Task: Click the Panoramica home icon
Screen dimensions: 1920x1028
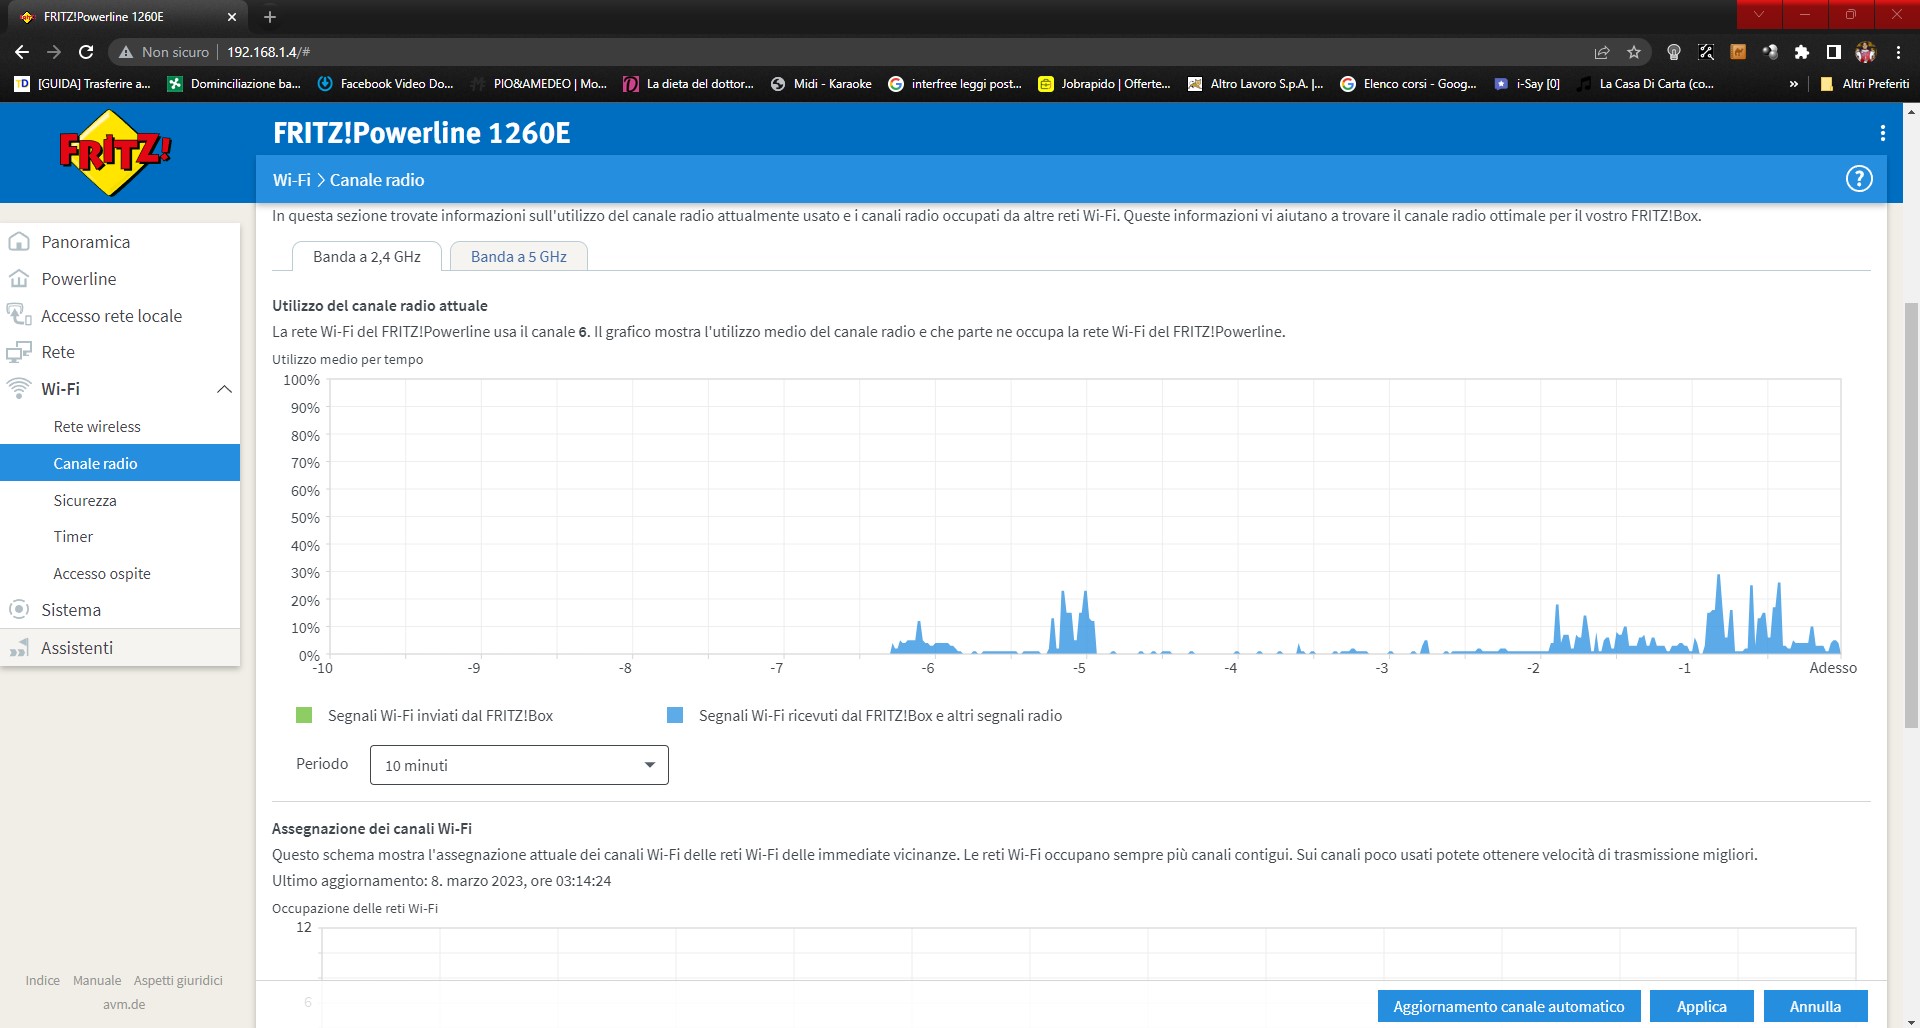Action: point(19,242)
